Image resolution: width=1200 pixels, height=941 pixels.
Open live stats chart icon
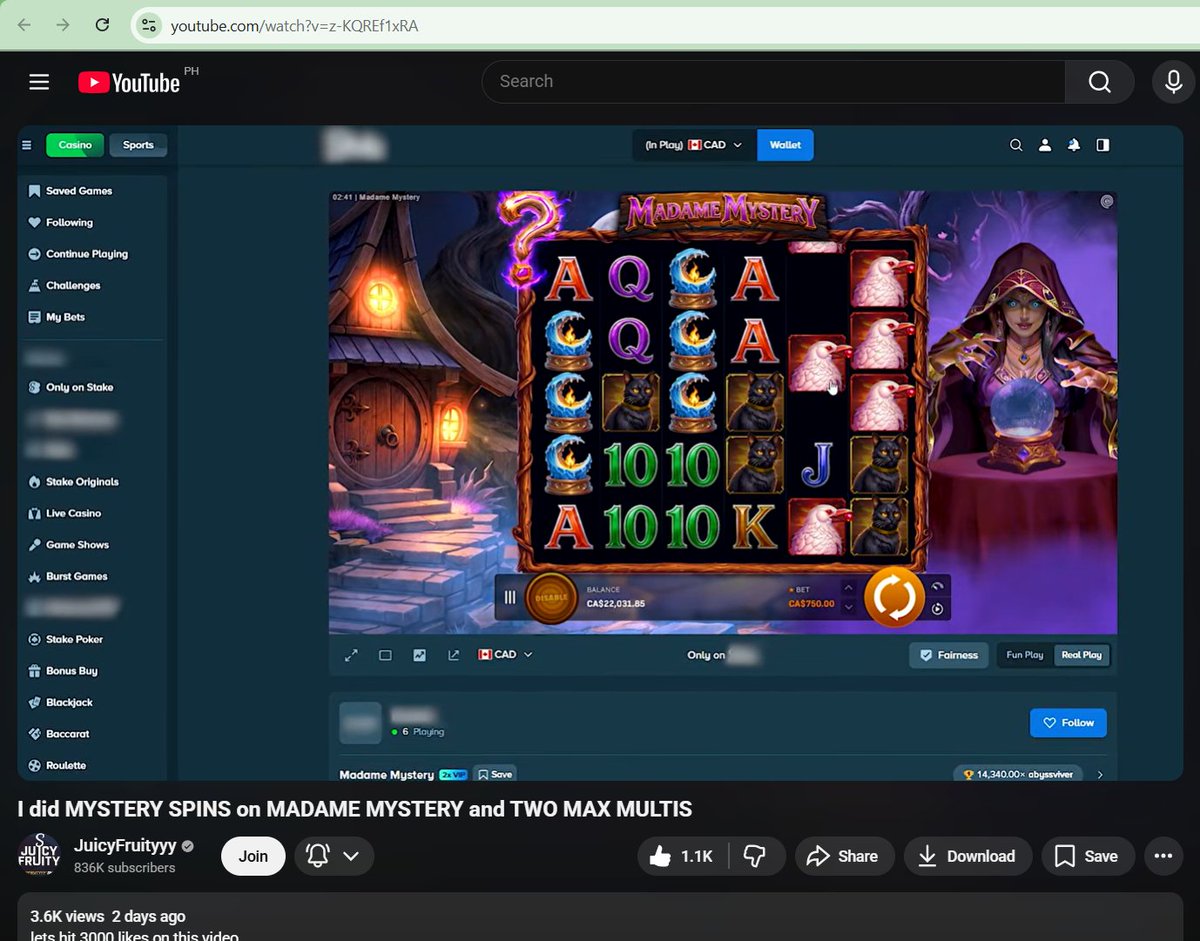419,655
